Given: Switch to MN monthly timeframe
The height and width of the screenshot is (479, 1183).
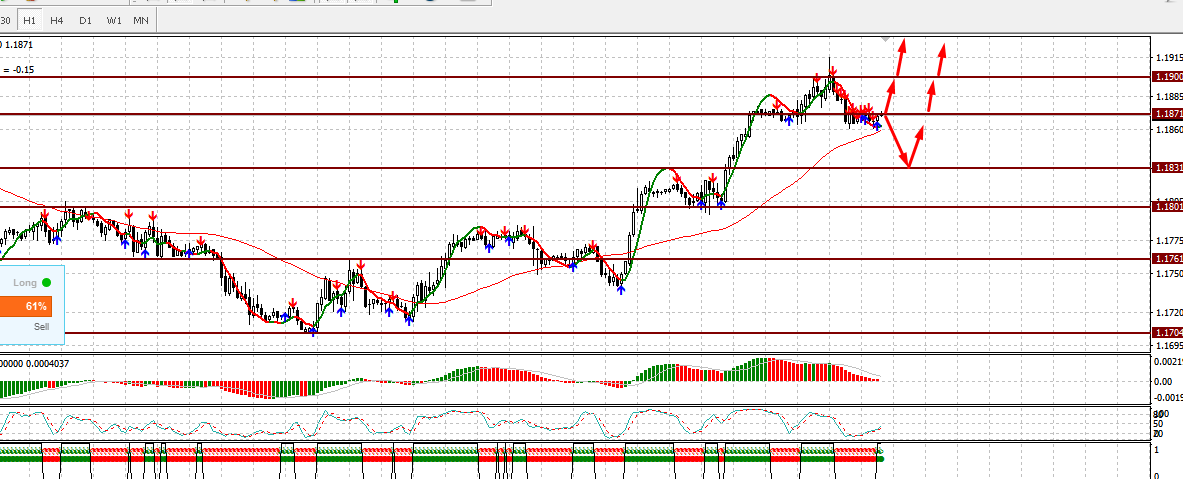Looking at the screenshot, I should pyautogui.click(x=143, y=19).
